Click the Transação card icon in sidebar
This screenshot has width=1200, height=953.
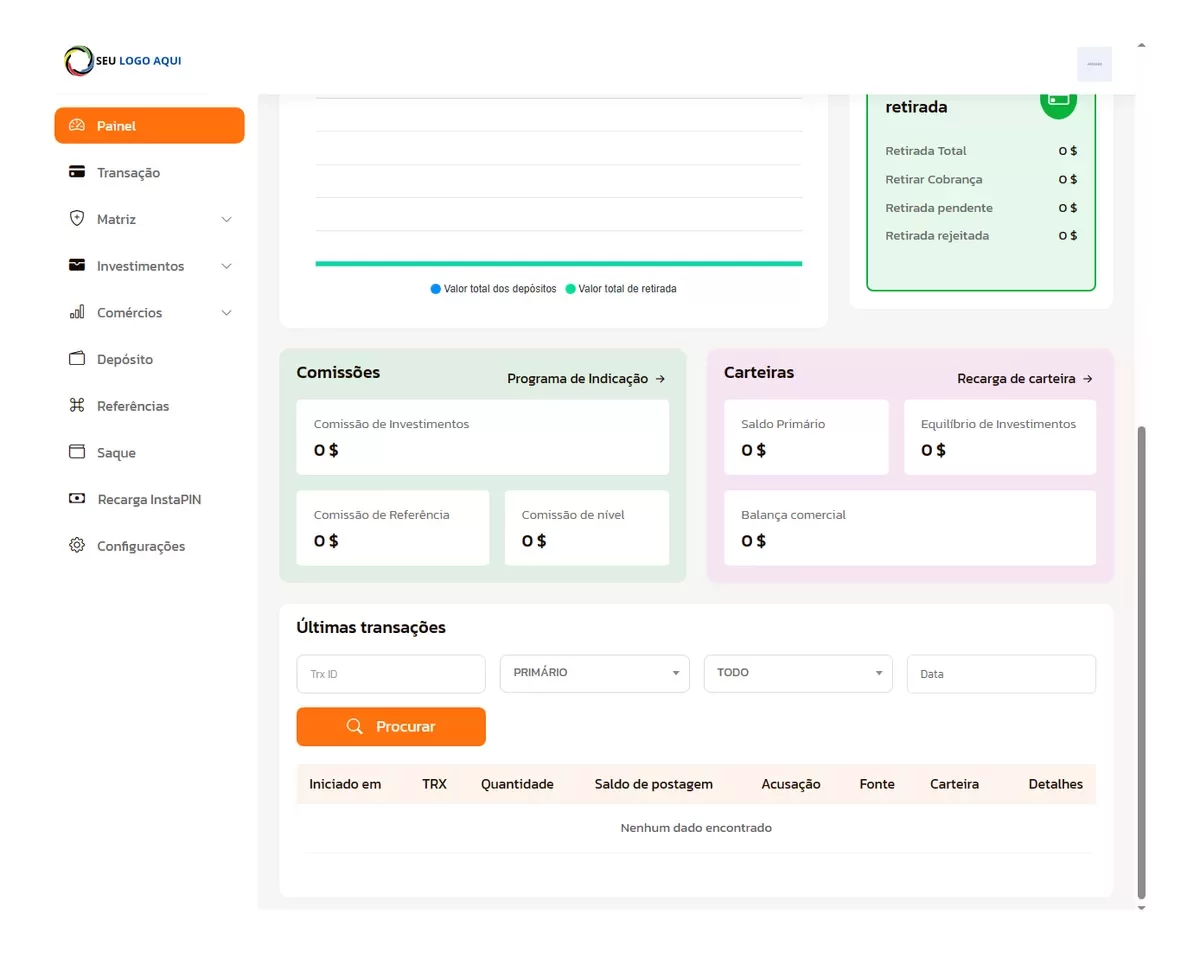click(x=77, y=172)
